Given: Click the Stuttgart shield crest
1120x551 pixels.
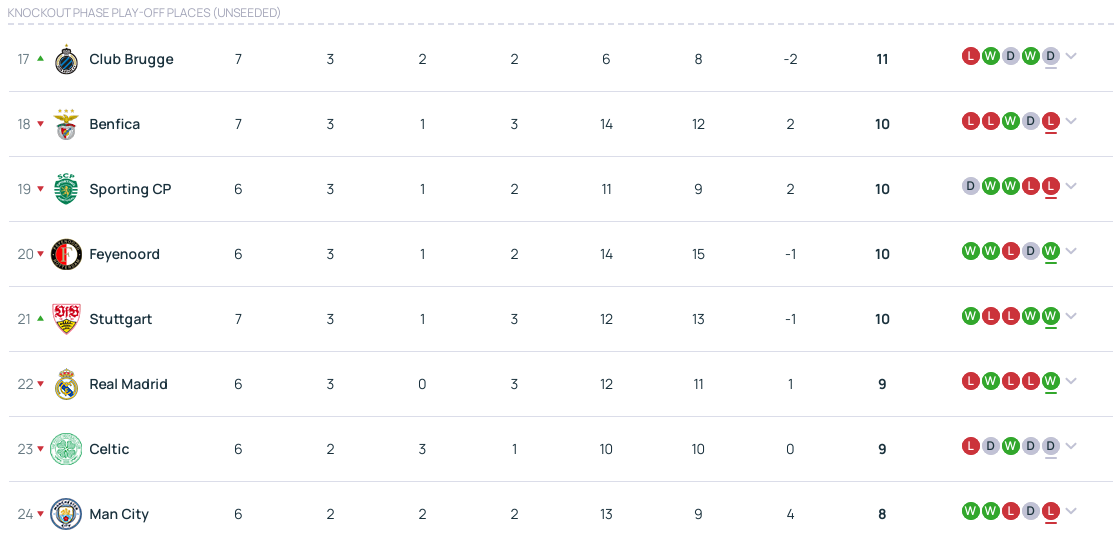Looking at the screenshot, I should pos(67,319).
